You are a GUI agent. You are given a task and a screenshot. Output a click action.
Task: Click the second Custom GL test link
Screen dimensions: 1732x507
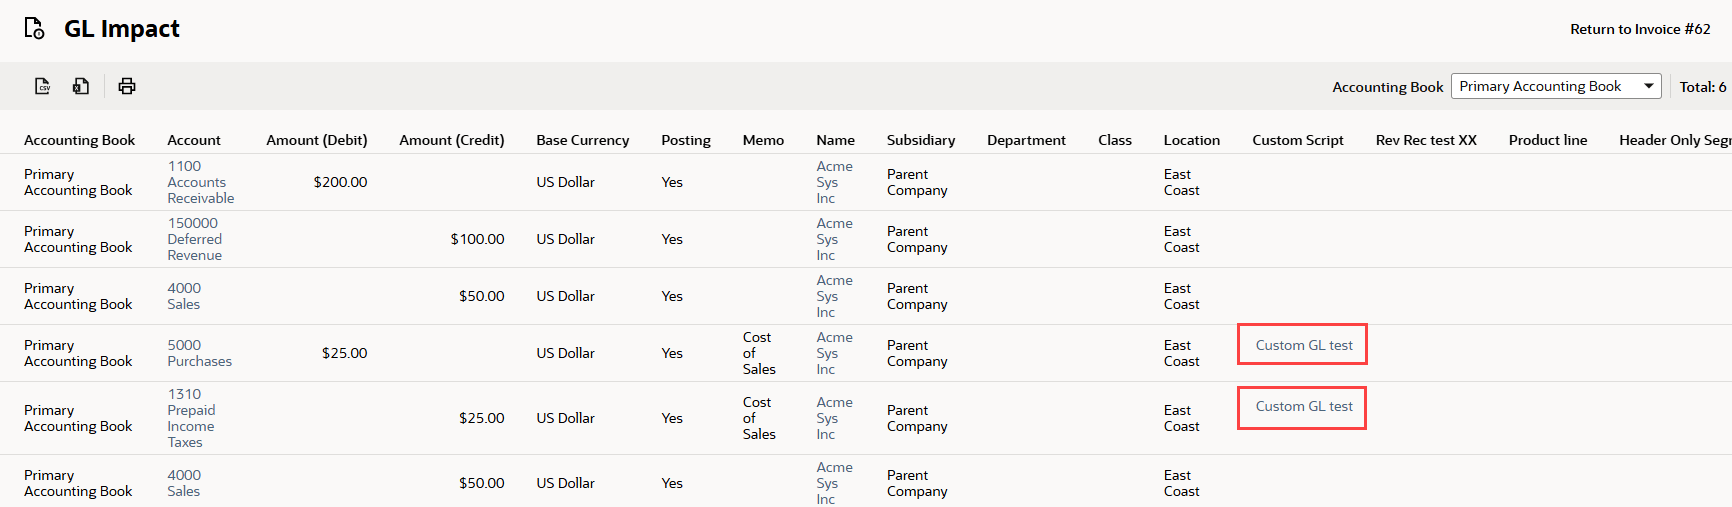point(1304,406)
